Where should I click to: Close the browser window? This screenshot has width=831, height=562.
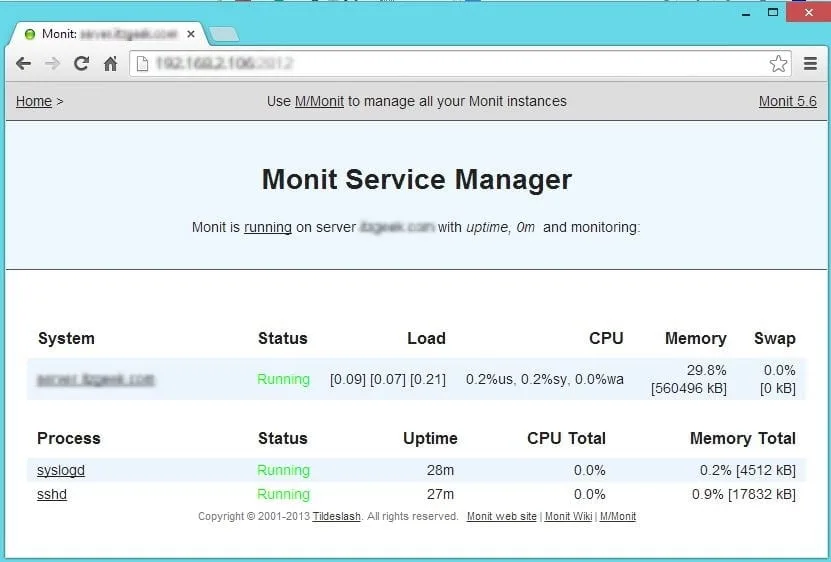pos(808,12)
